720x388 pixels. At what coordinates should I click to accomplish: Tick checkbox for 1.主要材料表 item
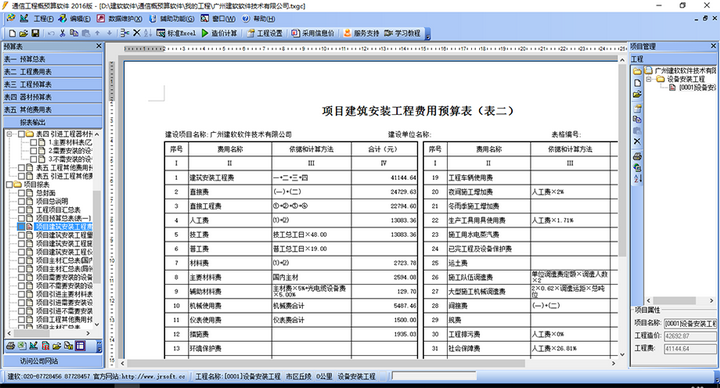click(x=34, y=142)
